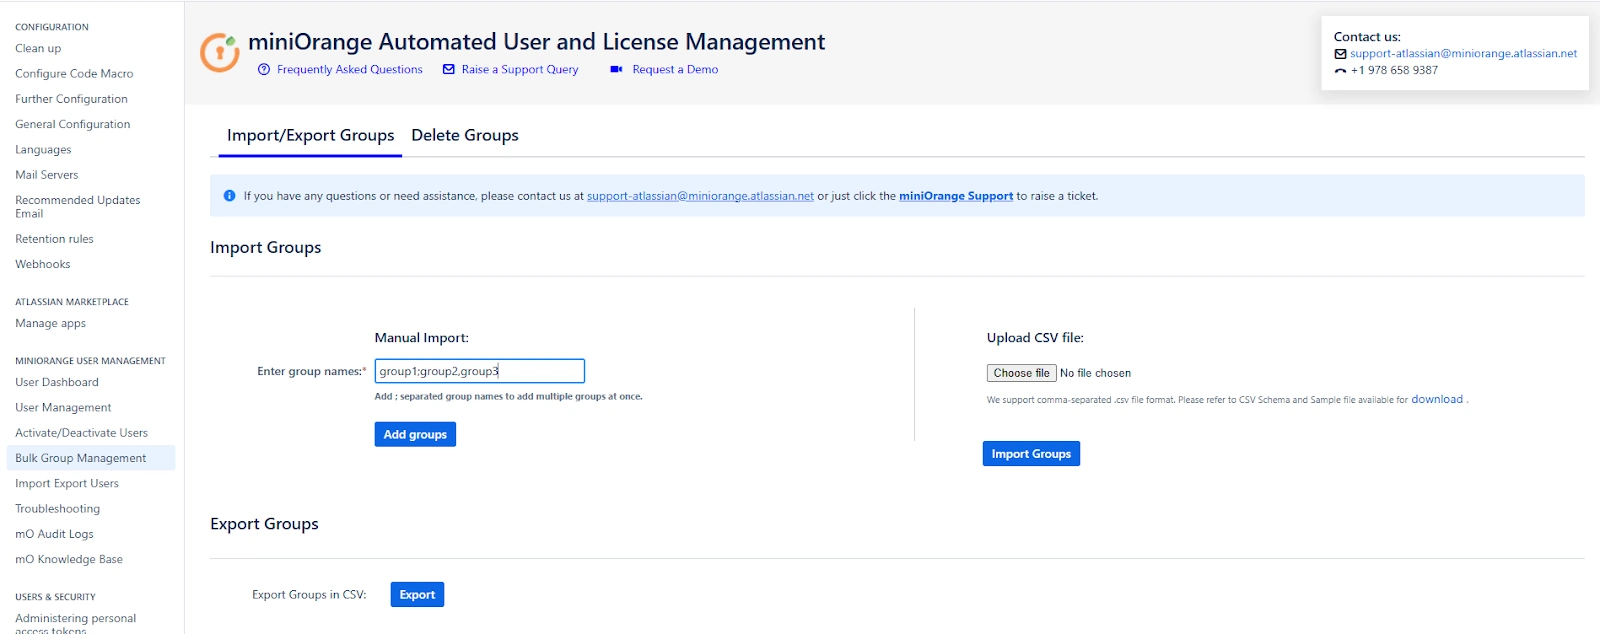This screenshot has width=1600, height=634.
Task: Open Configure Code Macro in sidebar
Action: (x=74, y=74)
